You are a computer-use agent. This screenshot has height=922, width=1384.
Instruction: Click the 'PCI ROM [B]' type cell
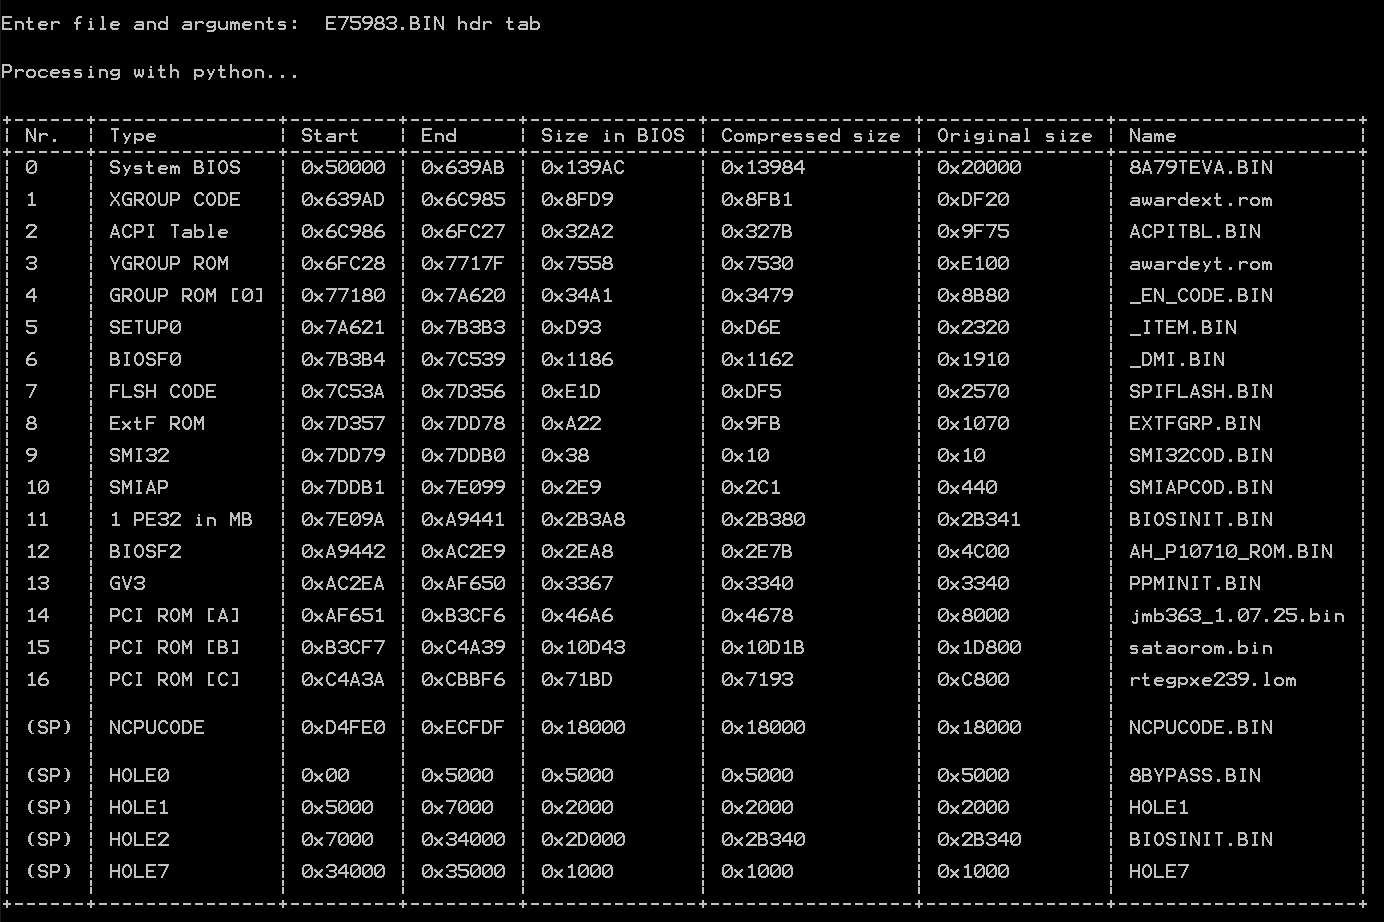[x=175, y=648]
